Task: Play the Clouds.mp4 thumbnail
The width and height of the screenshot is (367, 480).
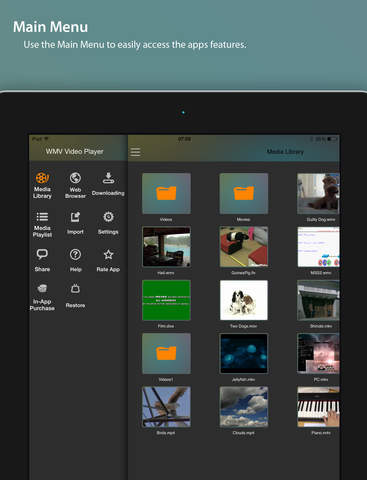Action: [x=244, y=407]
